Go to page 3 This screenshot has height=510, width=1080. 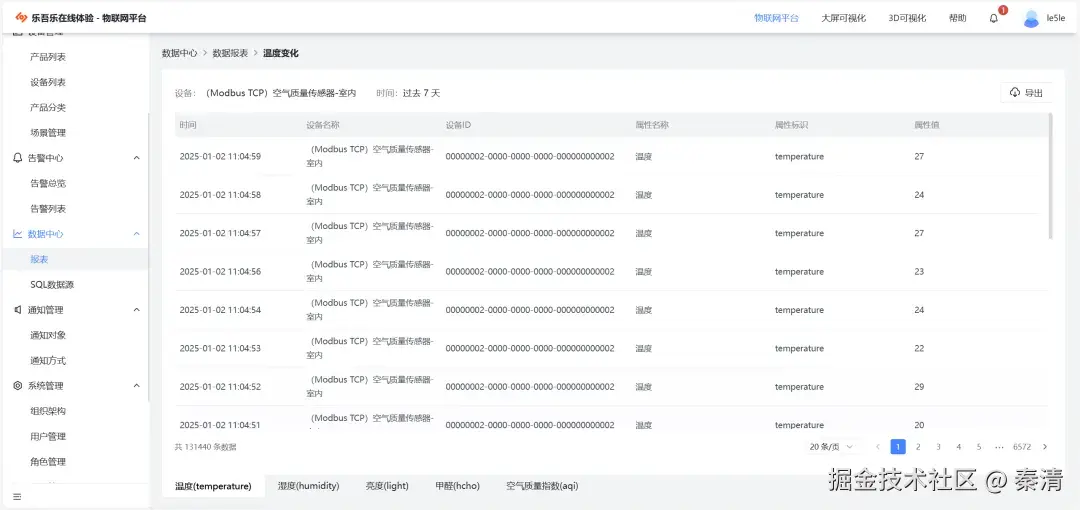pos(938,447)
